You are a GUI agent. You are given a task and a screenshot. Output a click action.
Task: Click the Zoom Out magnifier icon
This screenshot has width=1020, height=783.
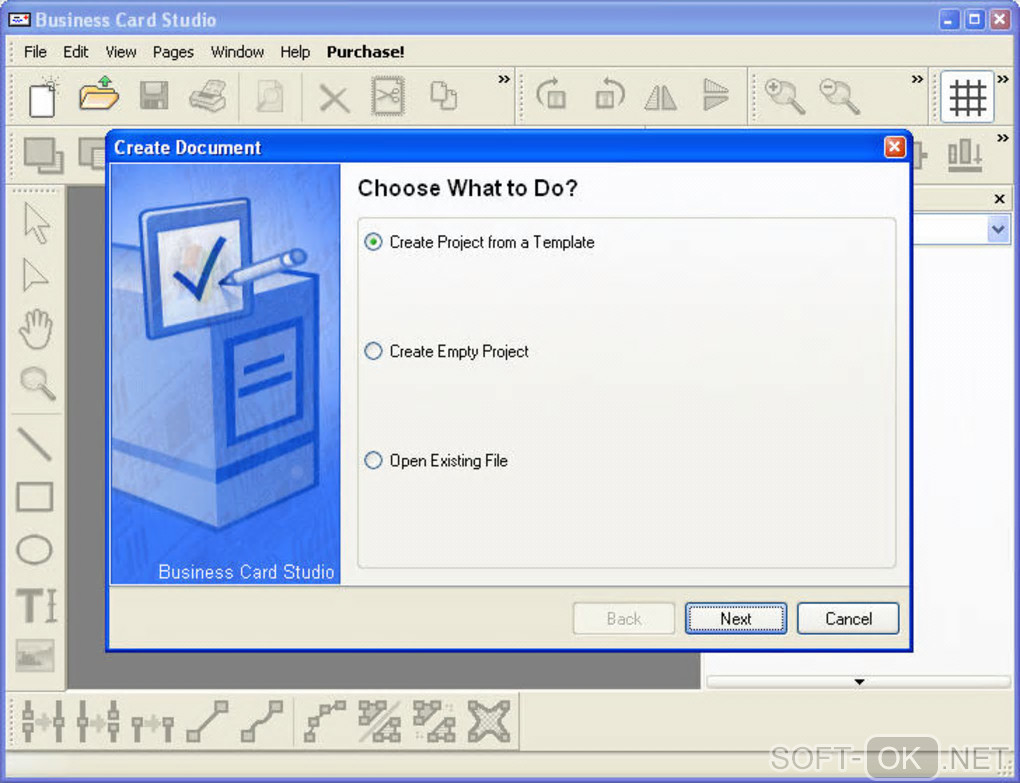coord(839,96)
